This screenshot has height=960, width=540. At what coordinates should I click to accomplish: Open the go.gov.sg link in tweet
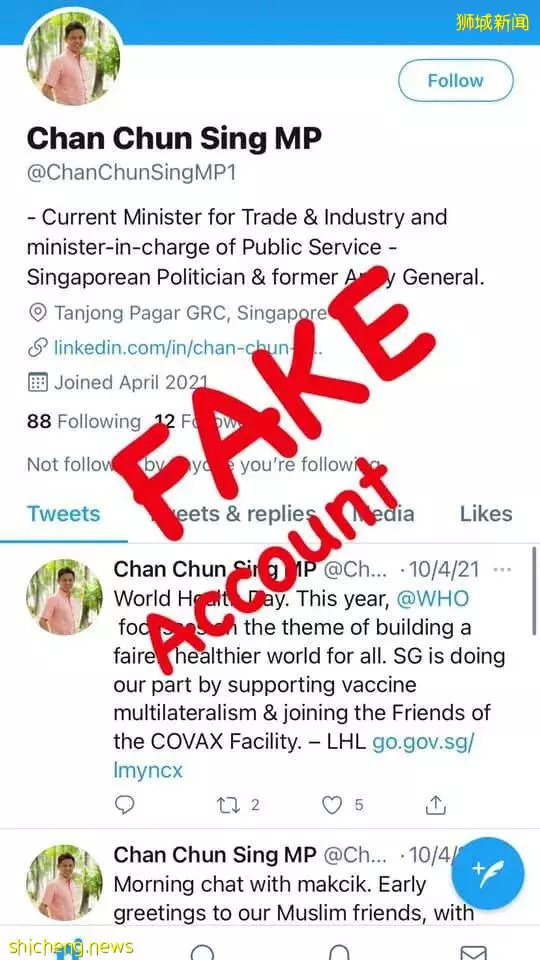pyautogui.click(x=294, y=756)
